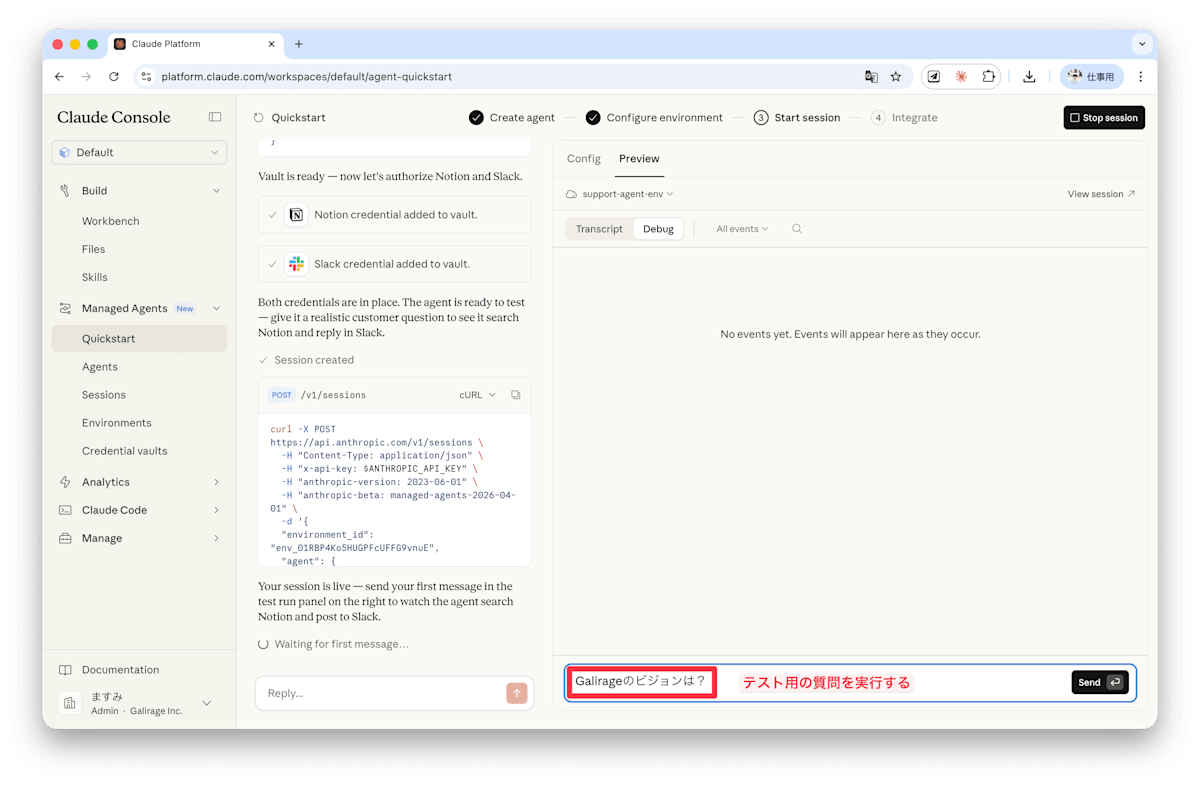Click the browser address bar URL
Image resolution: width=1200 pixels, height=785 pixels.
point(306,76)
